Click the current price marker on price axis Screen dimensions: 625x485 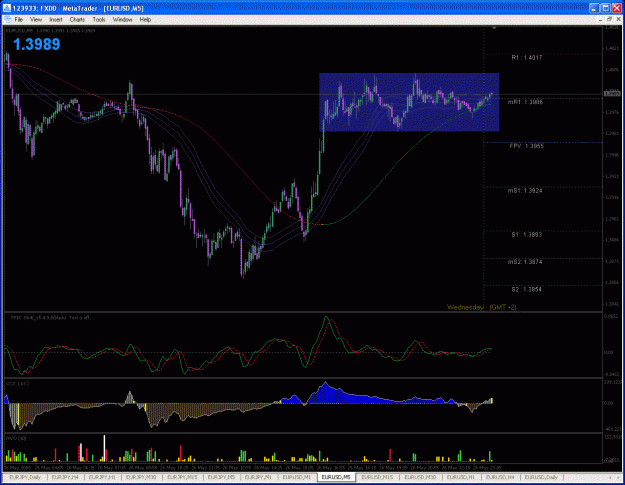click(x=612, y=94)
